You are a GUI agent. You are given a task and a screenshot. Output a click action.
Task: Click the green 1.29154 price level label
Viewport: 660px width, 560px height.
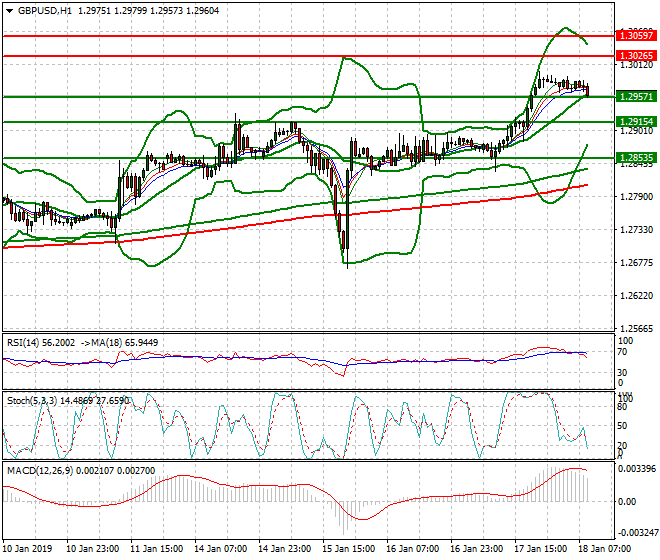click(x=636, y=121)
